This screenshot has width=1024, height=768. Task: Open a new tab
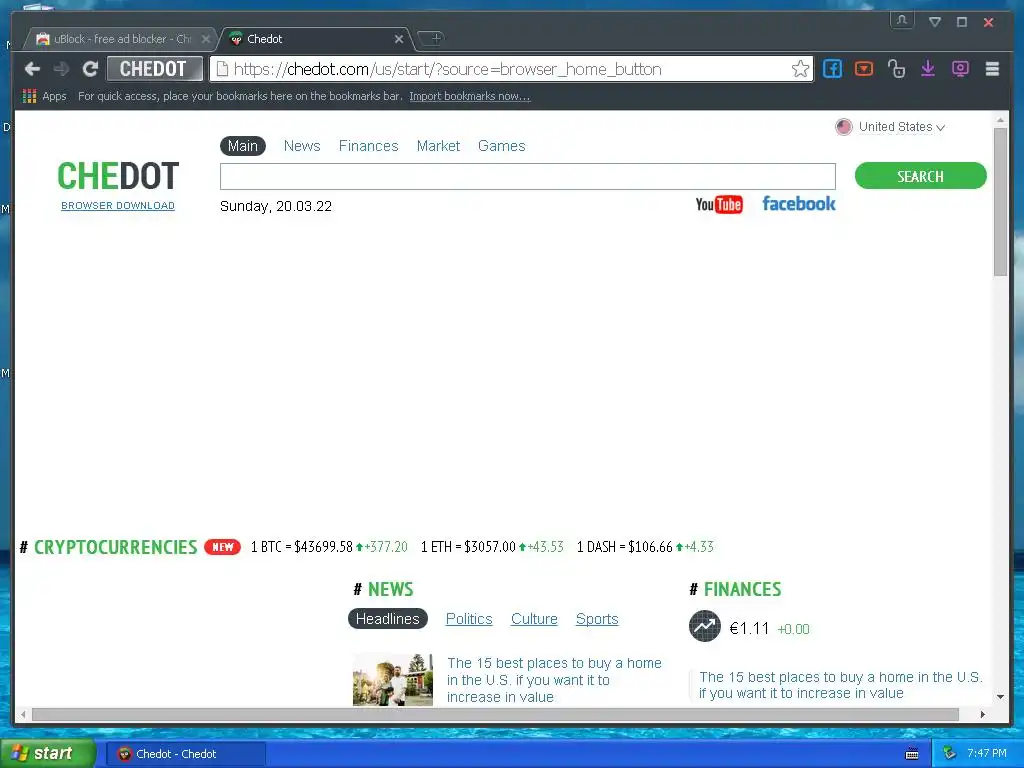(x=431, y=39)
